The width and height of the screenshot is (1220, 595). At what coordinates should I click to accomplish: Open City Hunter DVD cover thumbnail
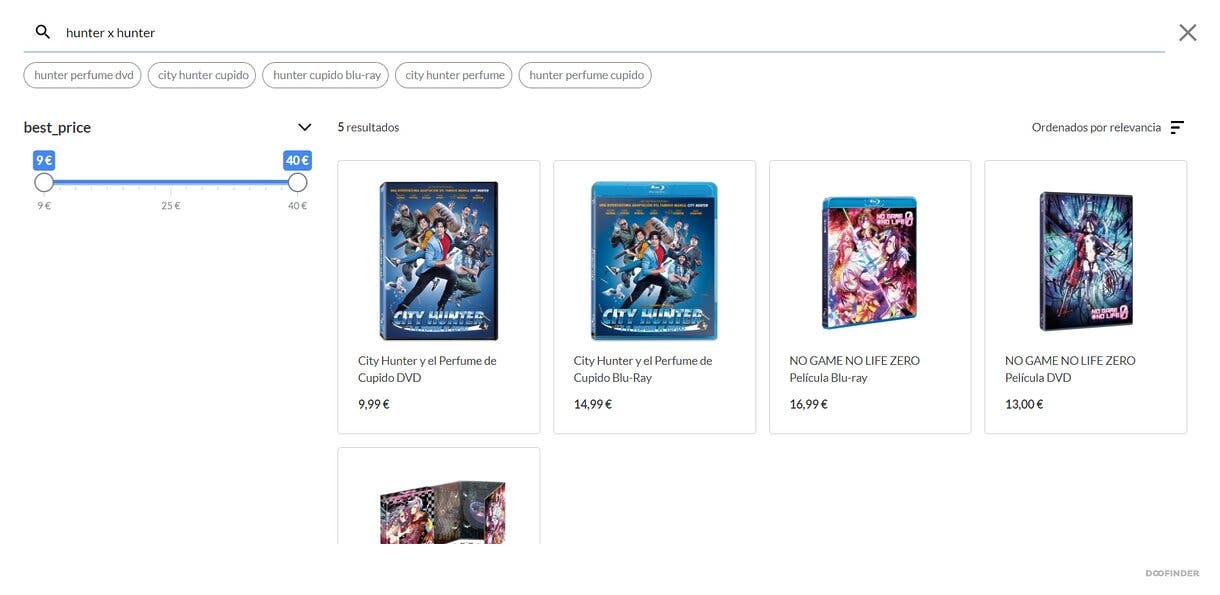(439, 261)
